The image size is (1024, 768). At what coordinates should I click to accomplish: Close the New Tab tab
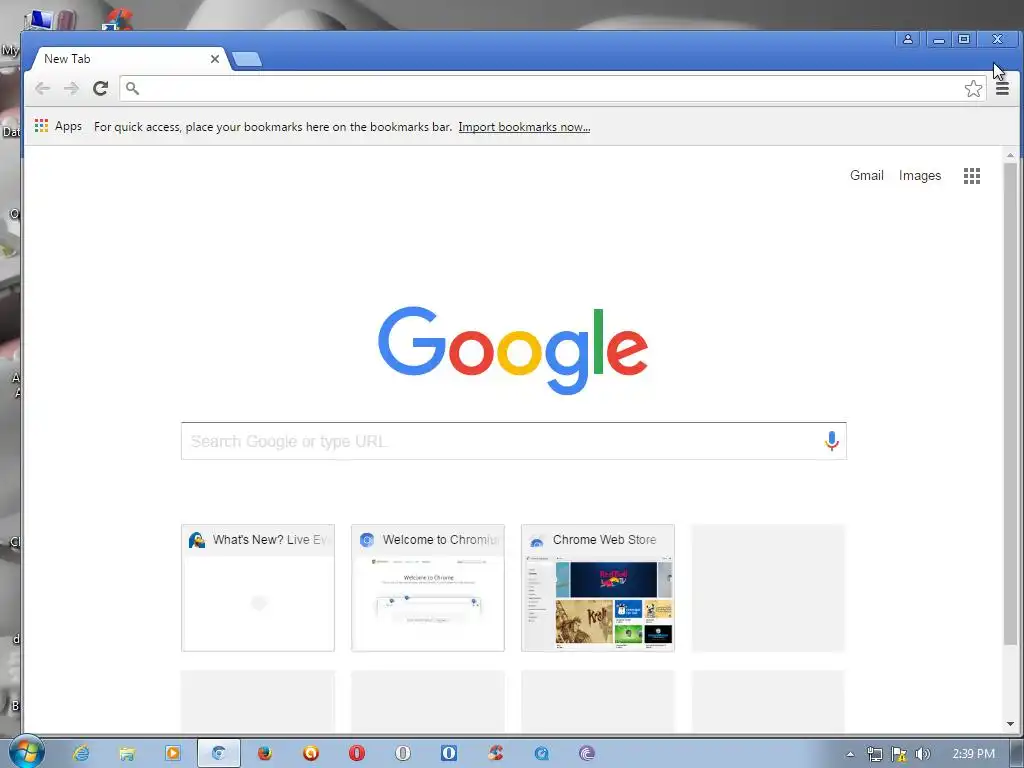pyautogui.click(x=214, y=59)
